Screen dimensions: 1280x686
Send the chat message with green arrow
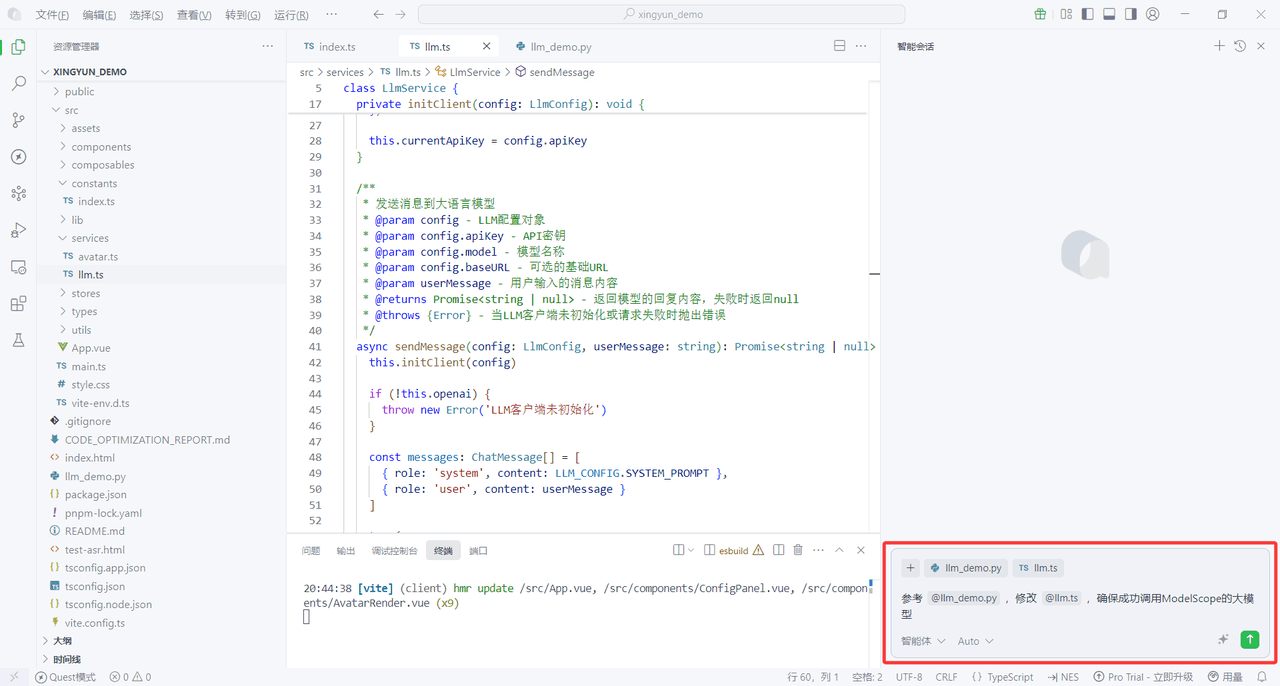1250,640
